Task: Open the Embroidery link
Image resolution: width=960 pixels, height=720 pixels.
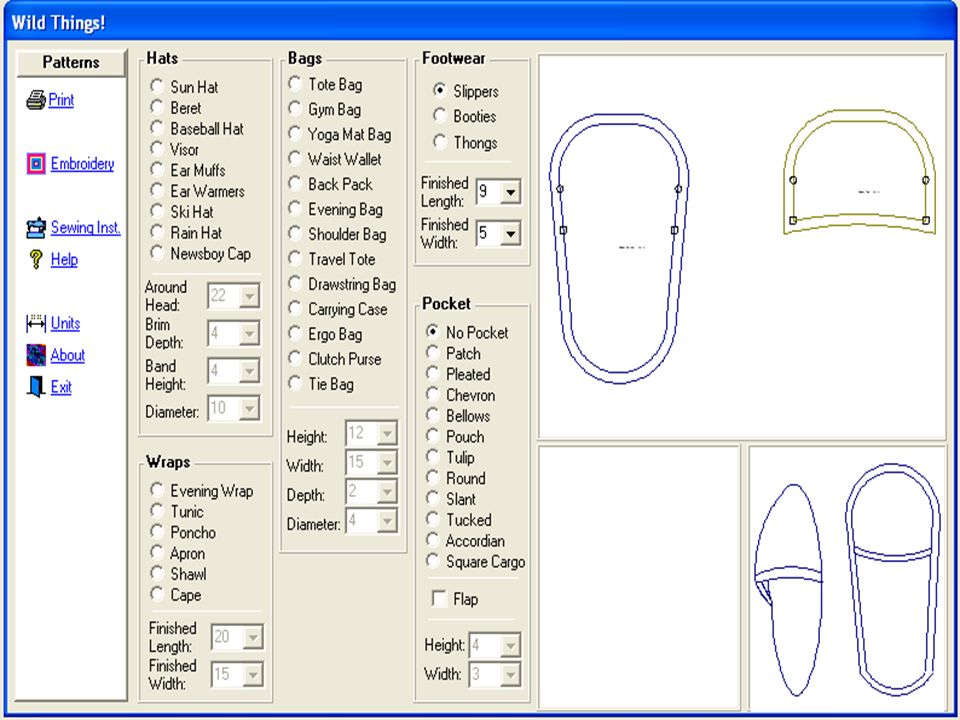Action: pos(82,163)
